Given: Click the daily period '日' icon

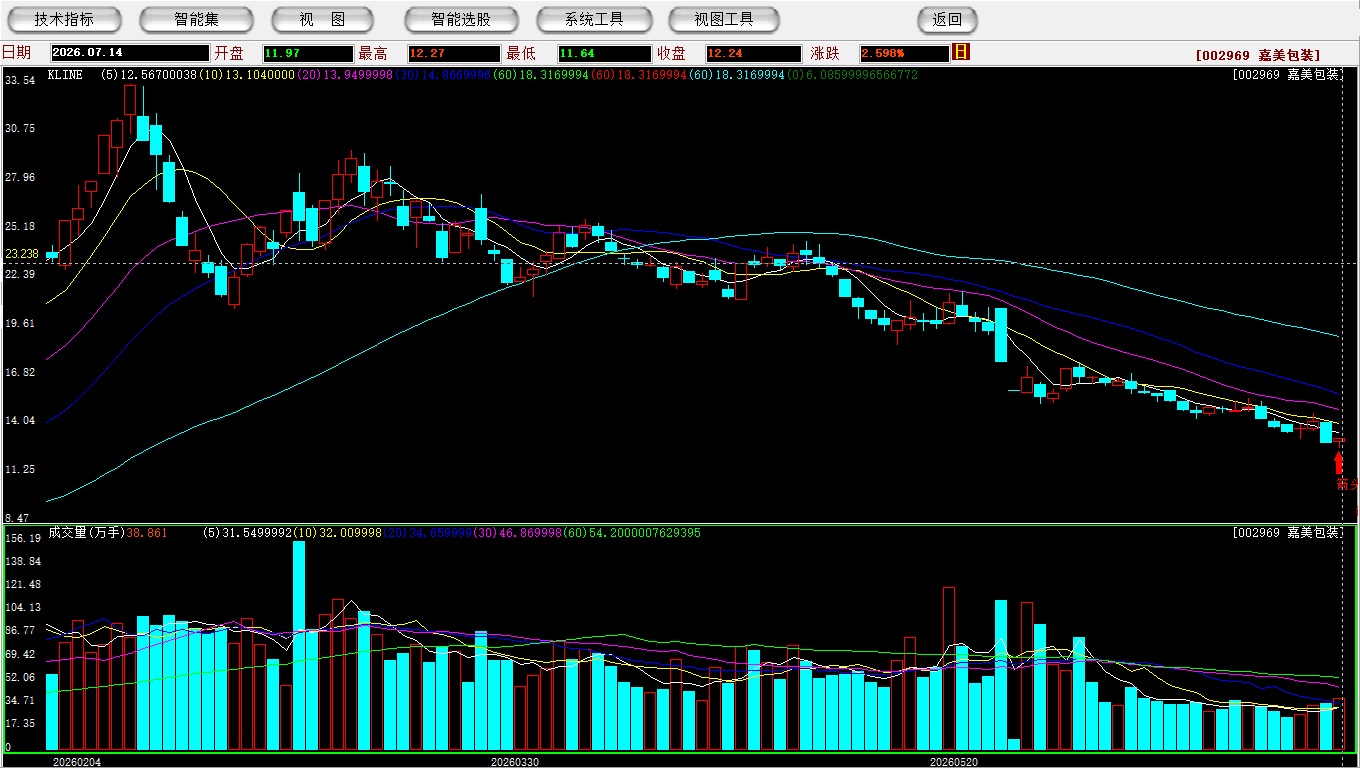Looking at the screenshot, I should pos(961,52).
